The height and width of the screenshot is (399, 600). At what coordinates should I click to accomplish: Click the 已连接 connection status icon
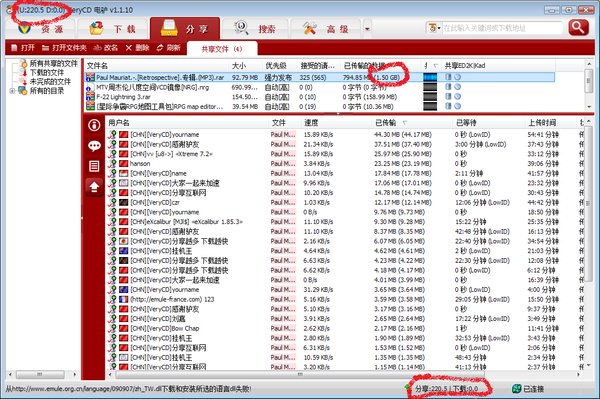click(x=516, y=389)
